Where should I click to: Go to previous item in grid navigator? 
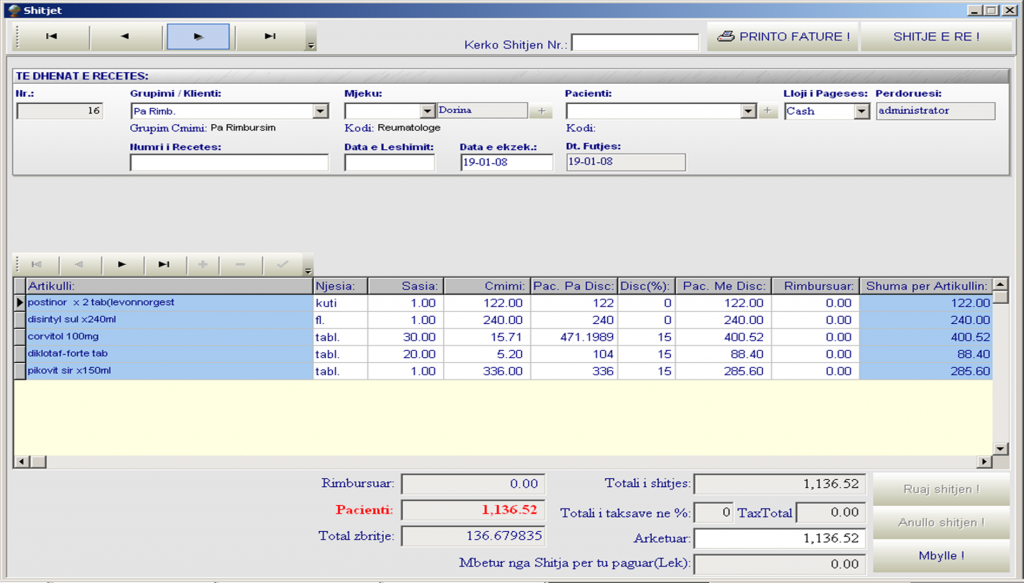coord(80,264)
